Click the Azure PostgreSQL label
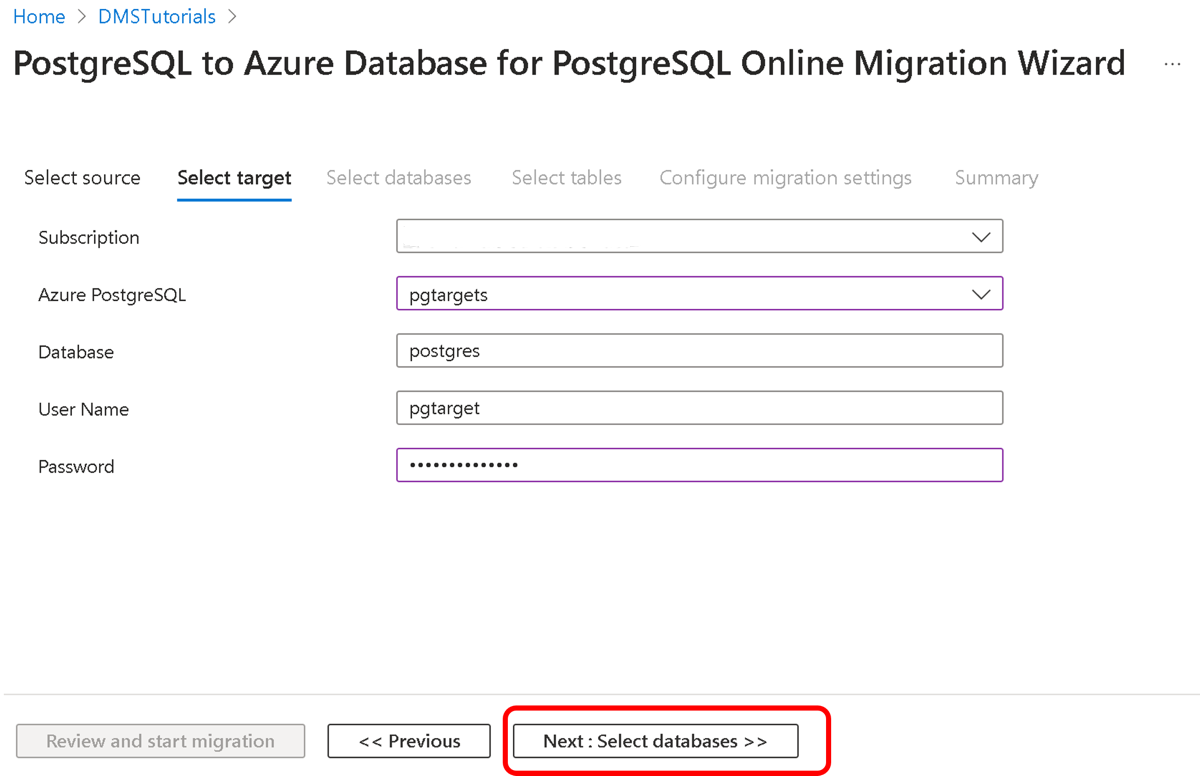The width and height of the screenshot is (1200, 776). 112,295
